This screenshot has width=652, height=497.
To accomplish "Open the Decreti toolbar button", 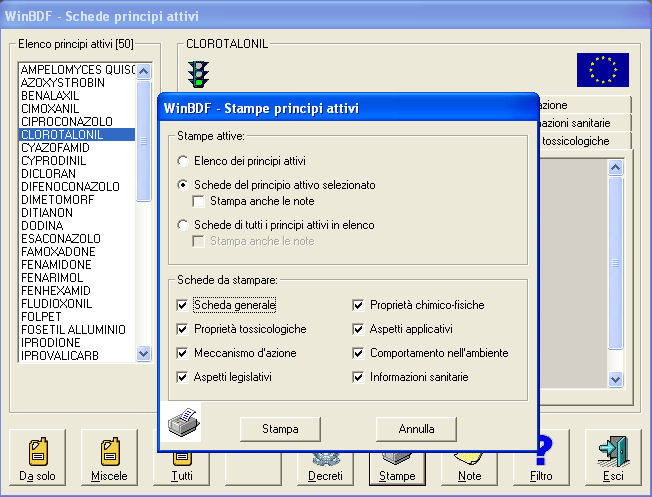I will (x=325, y=469).
